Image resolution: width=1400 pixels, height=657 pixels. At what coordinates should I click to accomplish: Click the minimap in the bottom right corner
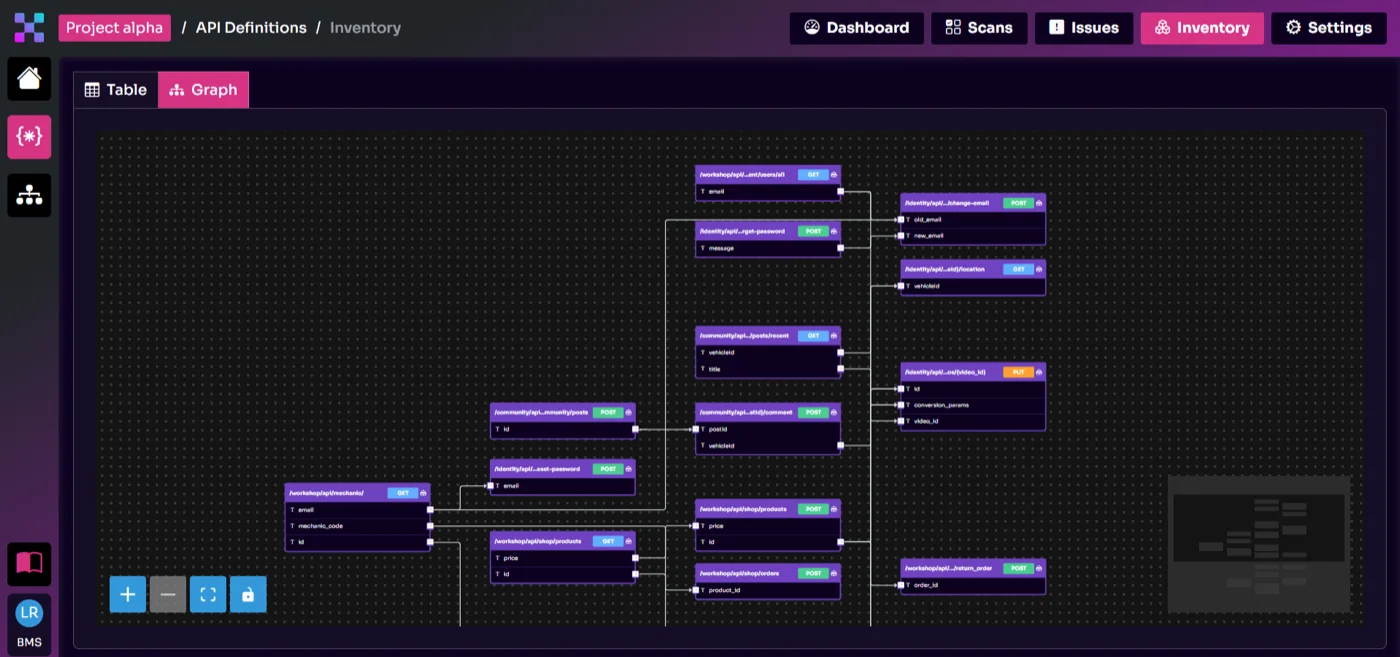click(x=1259, y=545)
